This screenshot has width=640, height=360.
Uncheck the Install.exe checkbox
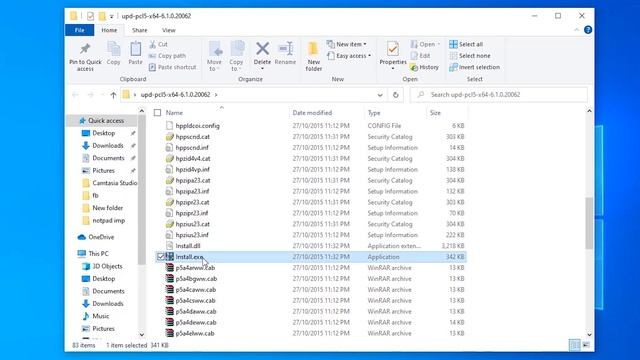click(x=160, y=257)
